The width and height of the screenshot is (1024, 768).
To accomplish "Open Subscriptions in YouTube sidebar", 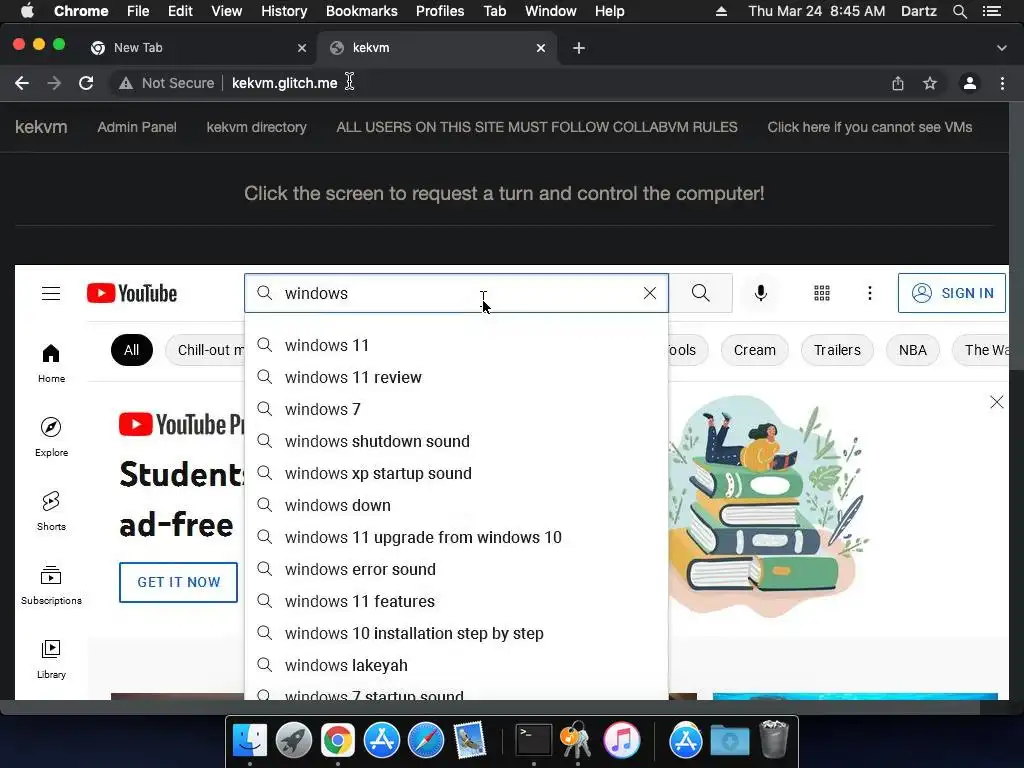I will click(51, 585).
